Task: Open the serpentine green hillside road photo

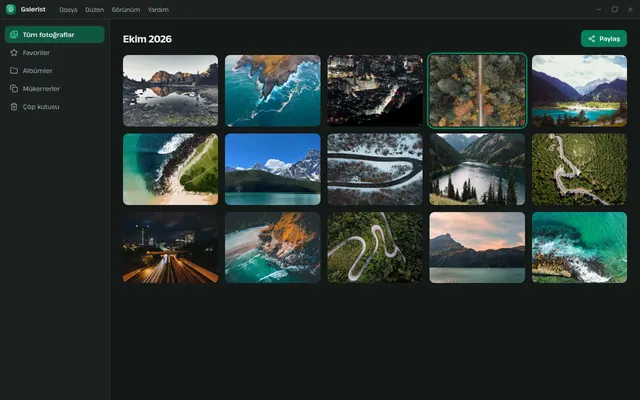Action: [375, 247]
